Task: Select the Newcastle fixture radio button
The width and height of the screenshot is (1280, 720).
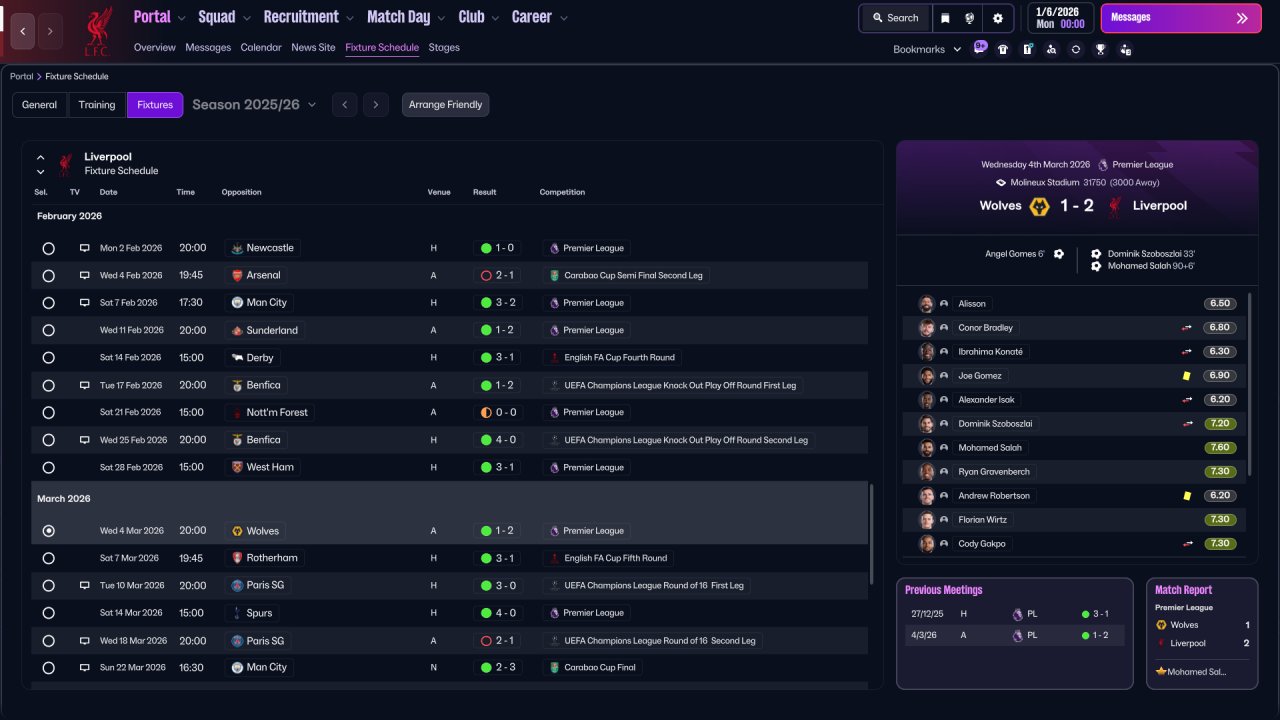Action: pos(49,248)
